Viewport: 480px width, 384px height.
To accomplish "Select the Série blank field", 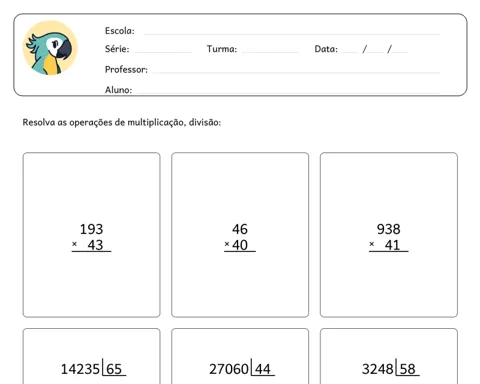I will (x=162, y=52).
